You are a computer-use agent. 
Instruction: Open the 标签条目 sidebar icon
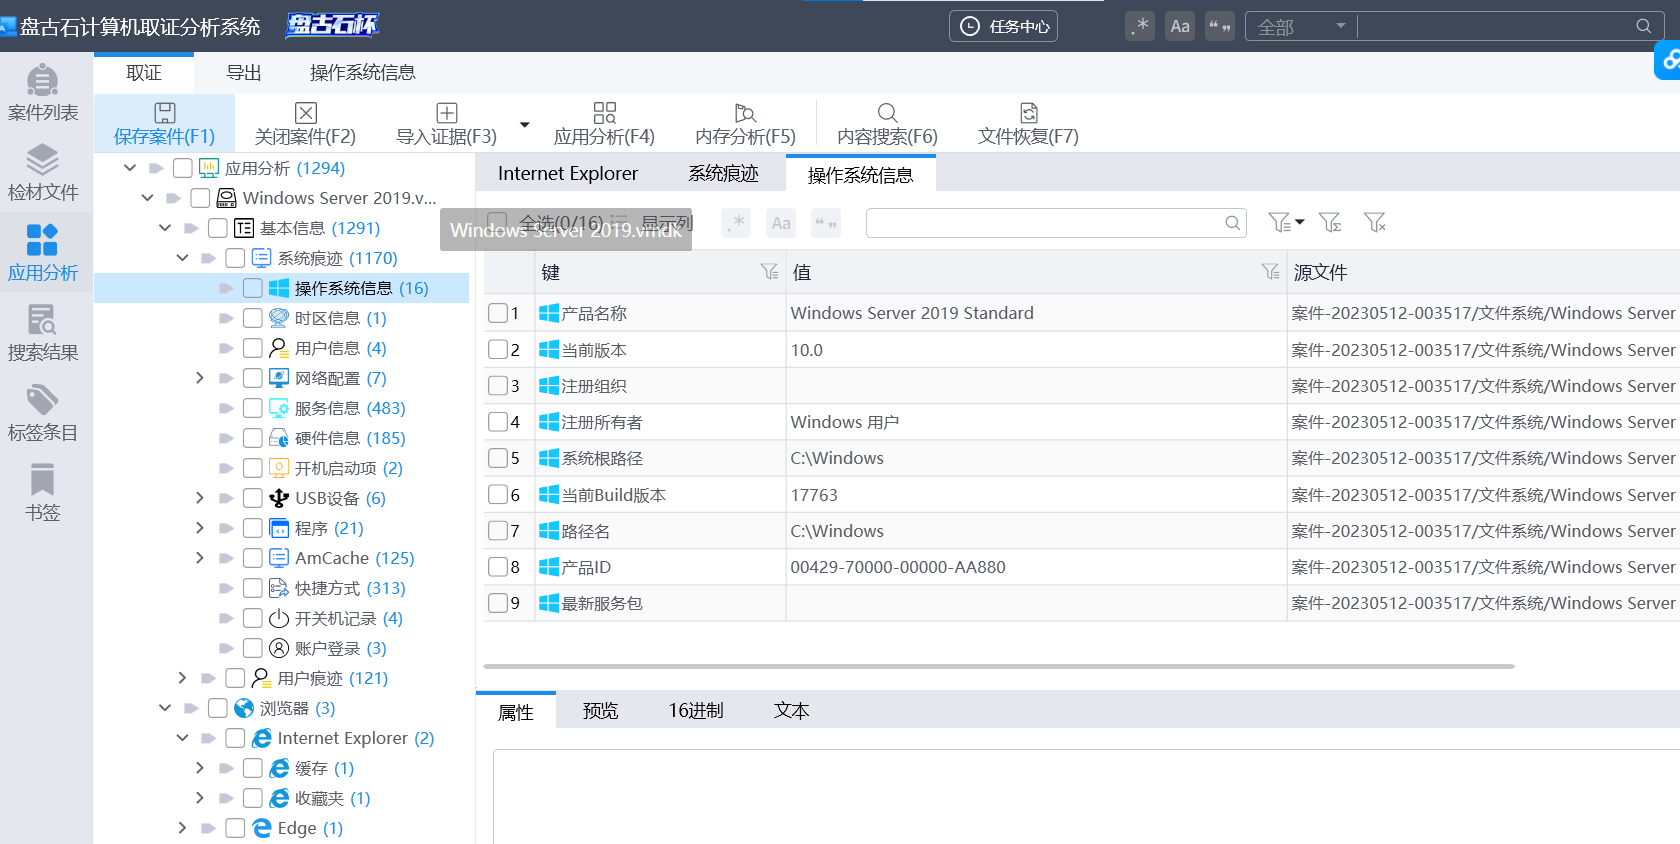click(x=42, y=413)
